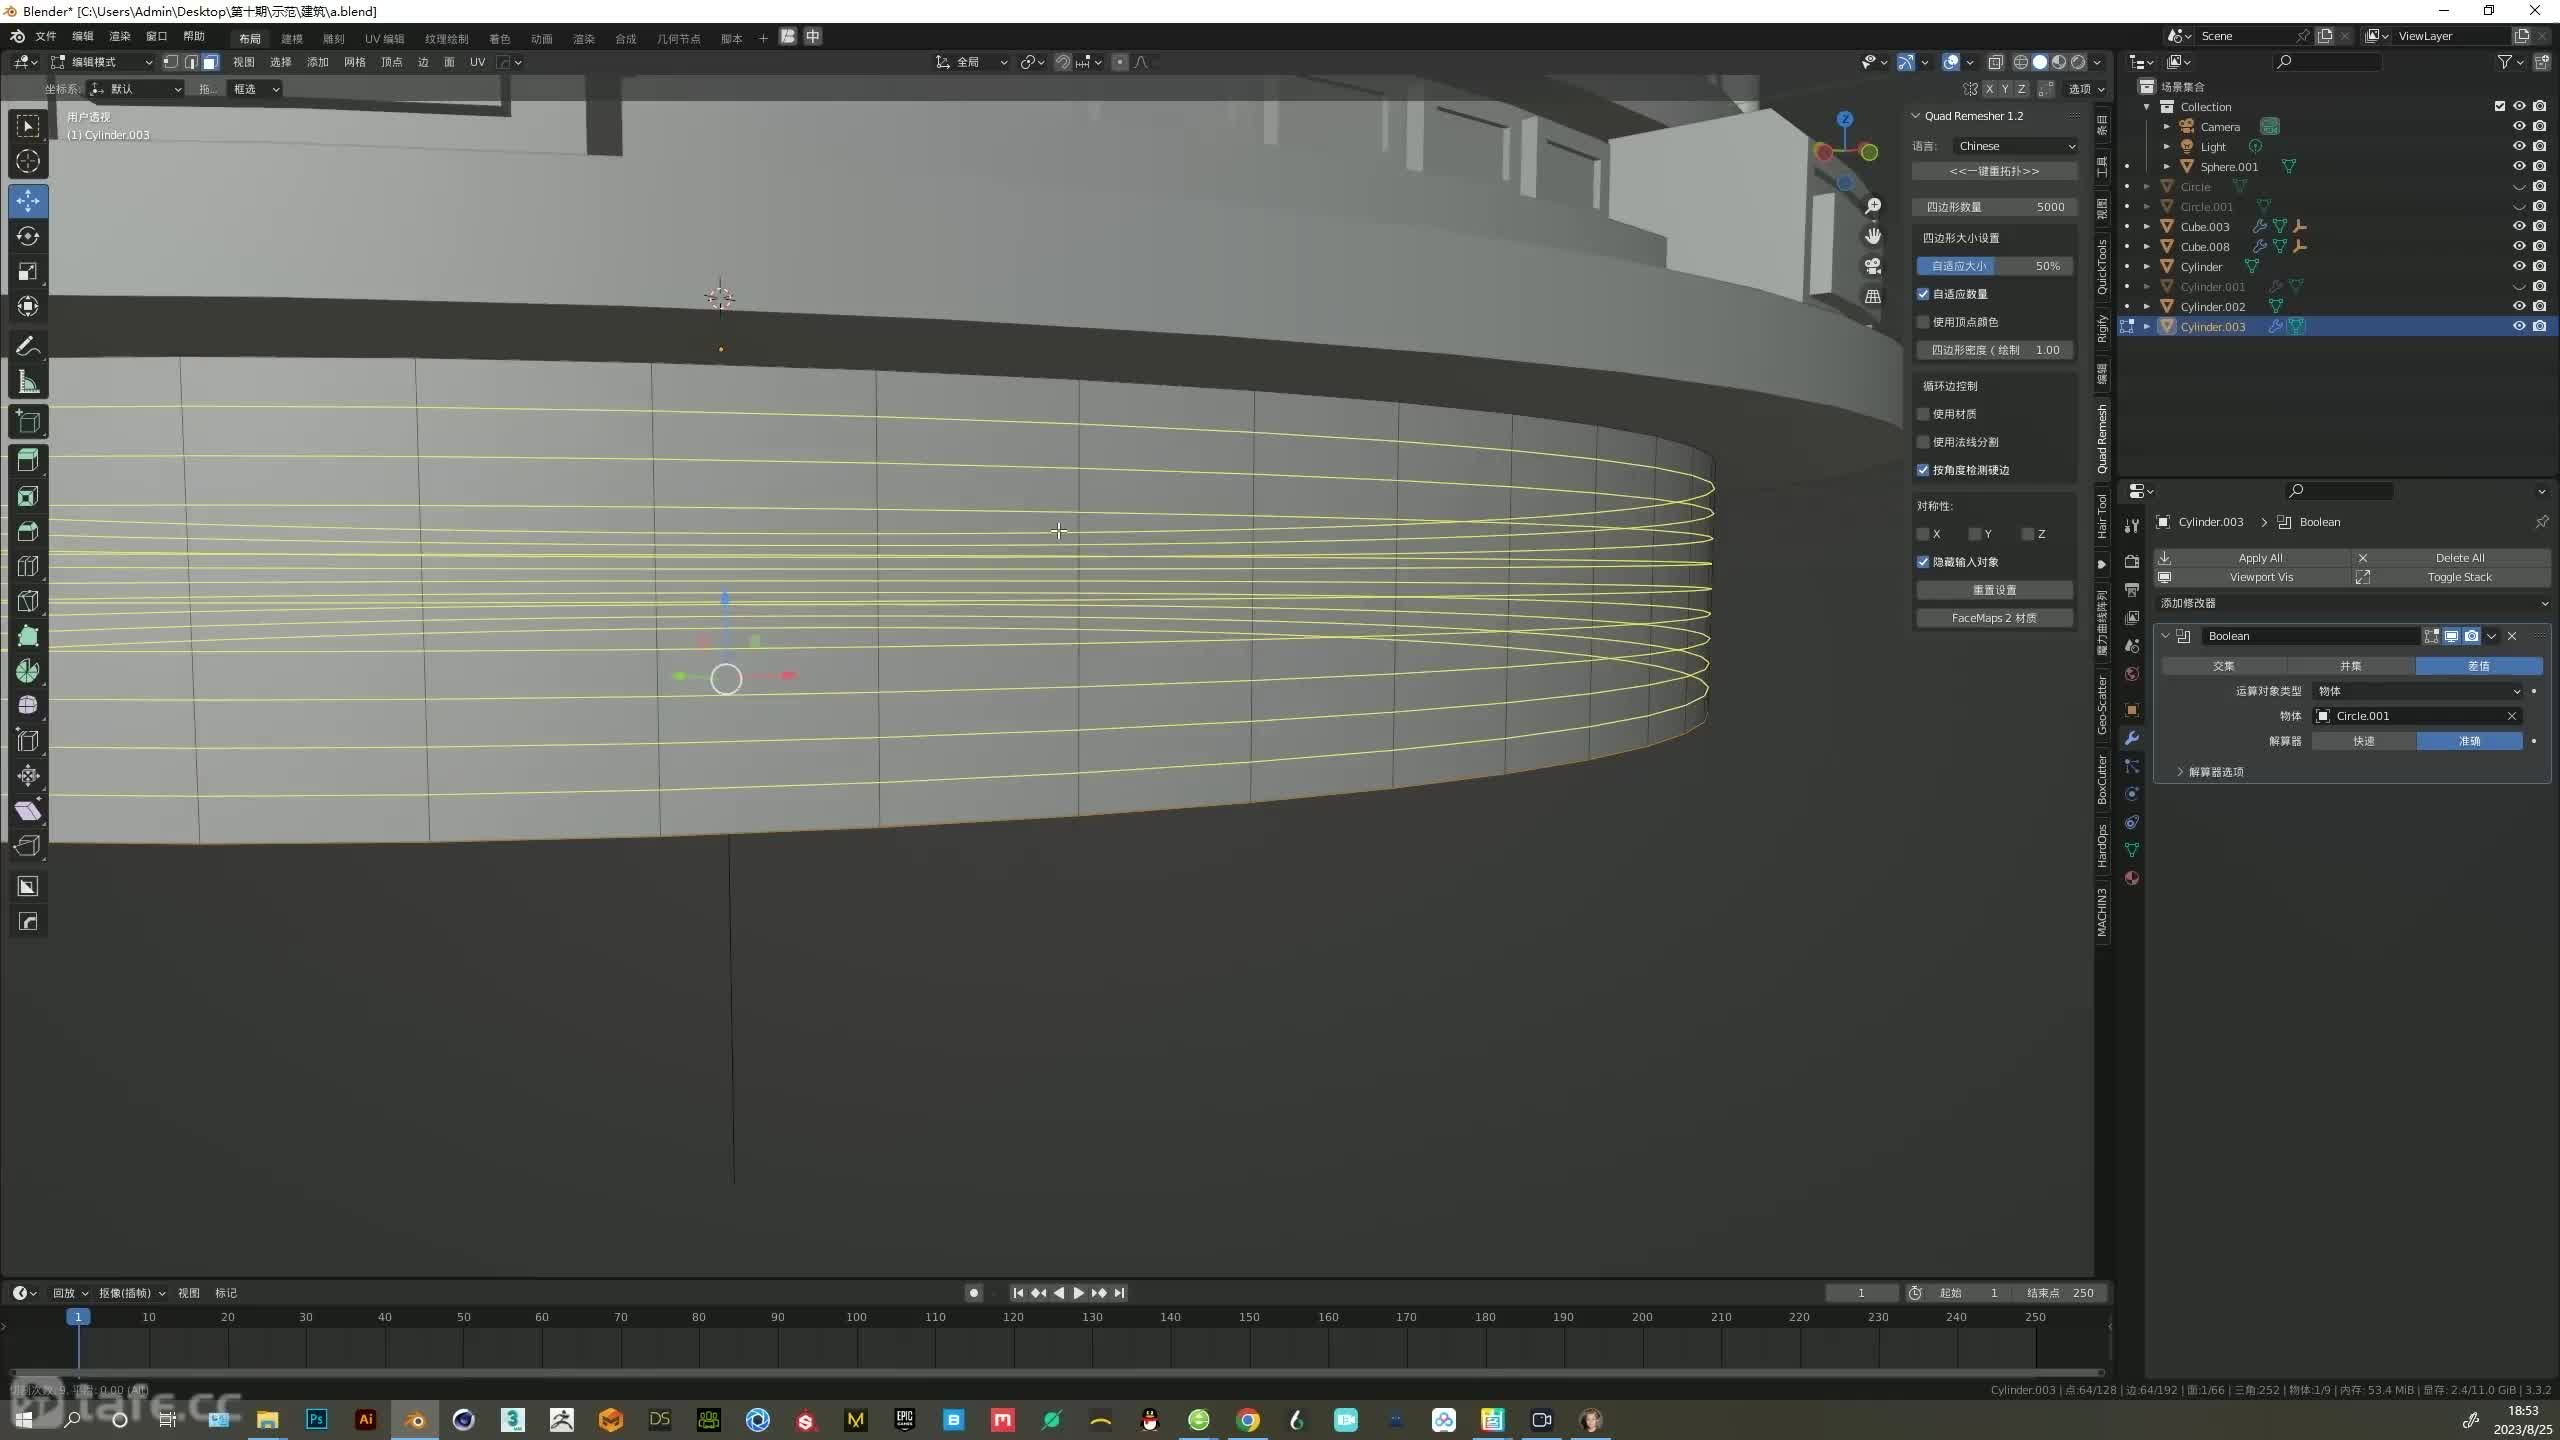Enable the 使用顶点颜色 checkbox
This screenshot has height=1440, width=2560.
click(1923, 322)
